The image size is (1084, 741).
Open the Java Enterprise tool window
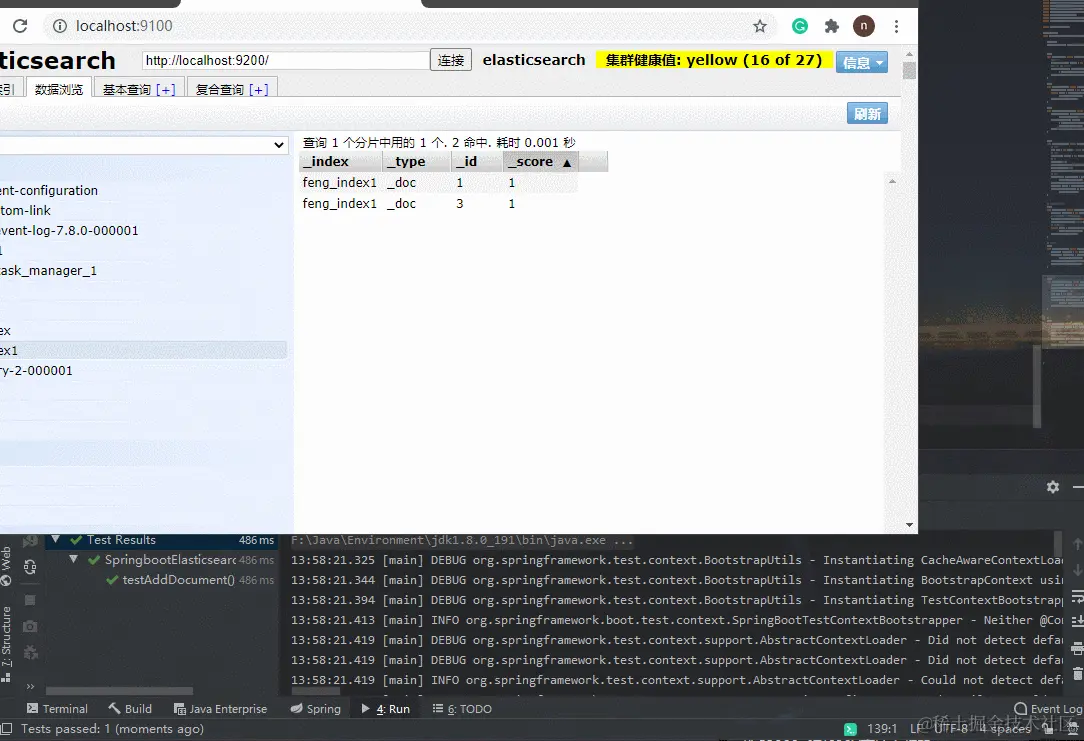(220, 709)
